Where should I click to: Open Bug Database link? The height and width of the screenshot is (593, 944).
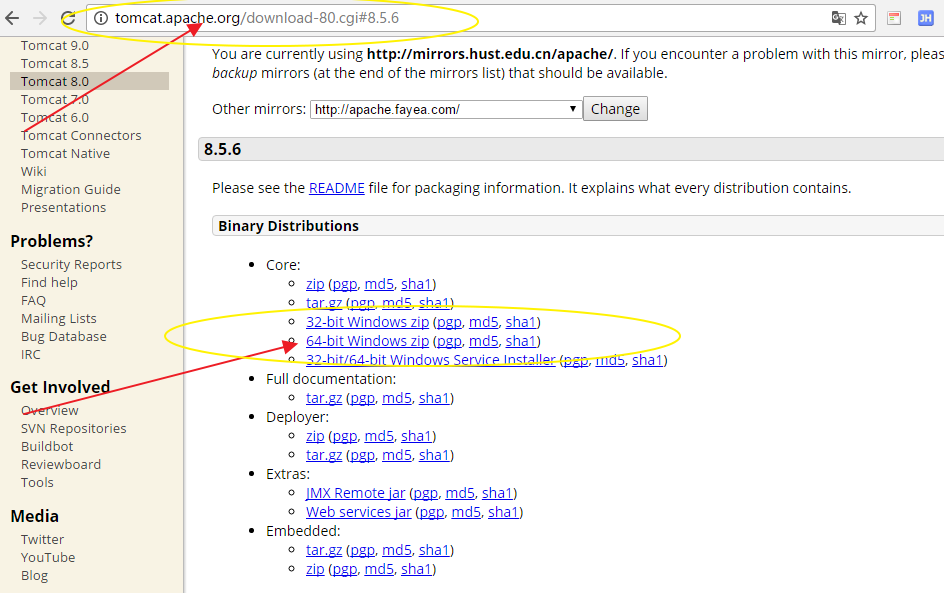coord(64,337)
